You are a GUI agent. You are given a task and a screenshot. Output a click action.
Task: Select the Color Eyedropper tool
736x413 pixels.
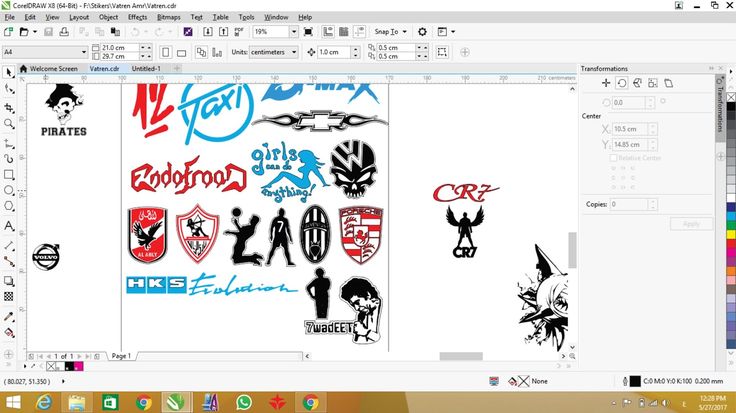coord(8,317)
